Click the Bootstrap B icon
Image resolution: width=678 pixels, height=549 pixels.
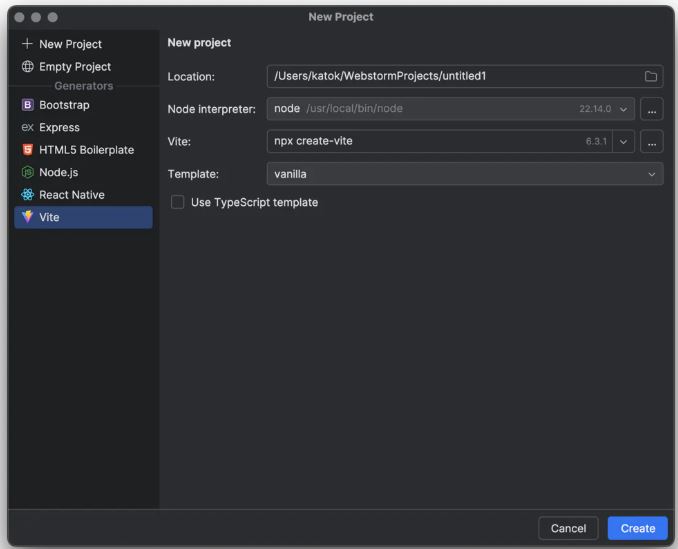(27, 105)
